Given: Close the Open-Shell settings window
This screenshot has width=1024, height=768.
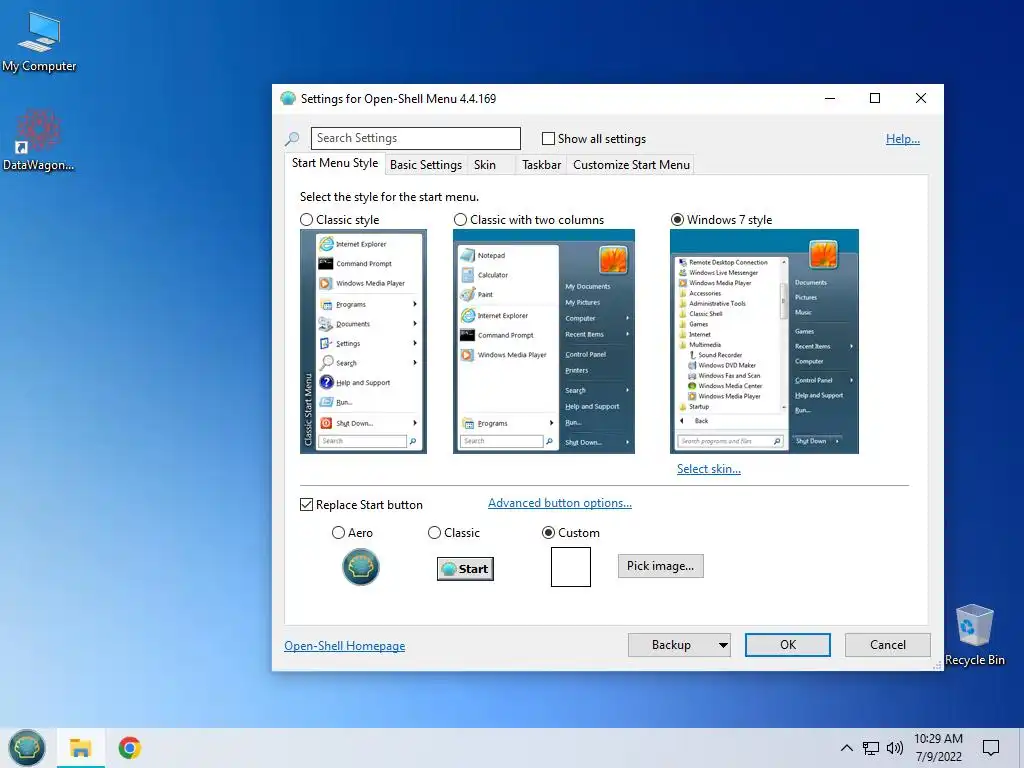Looking at the screenshot, I should (921, 98).
